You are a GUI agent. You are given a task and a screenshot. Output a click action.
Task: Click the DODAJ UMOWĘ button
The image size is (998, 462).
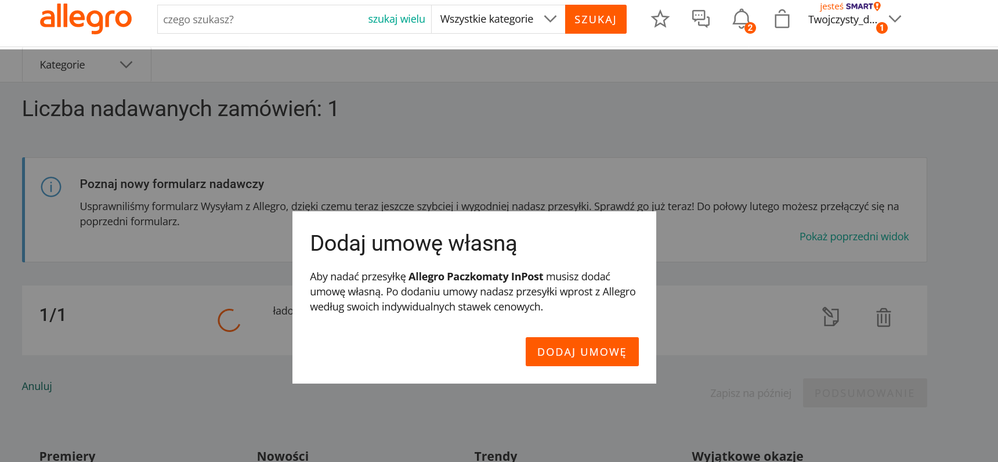click(582, 352)
